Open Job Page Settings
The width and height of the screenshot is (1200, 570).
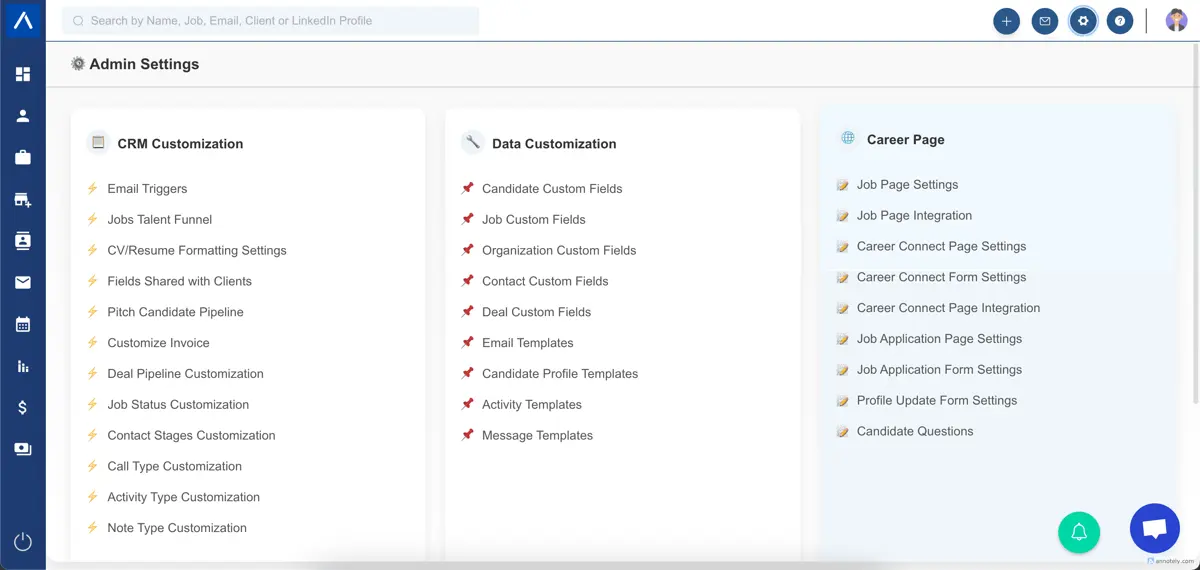pos(907,185)
